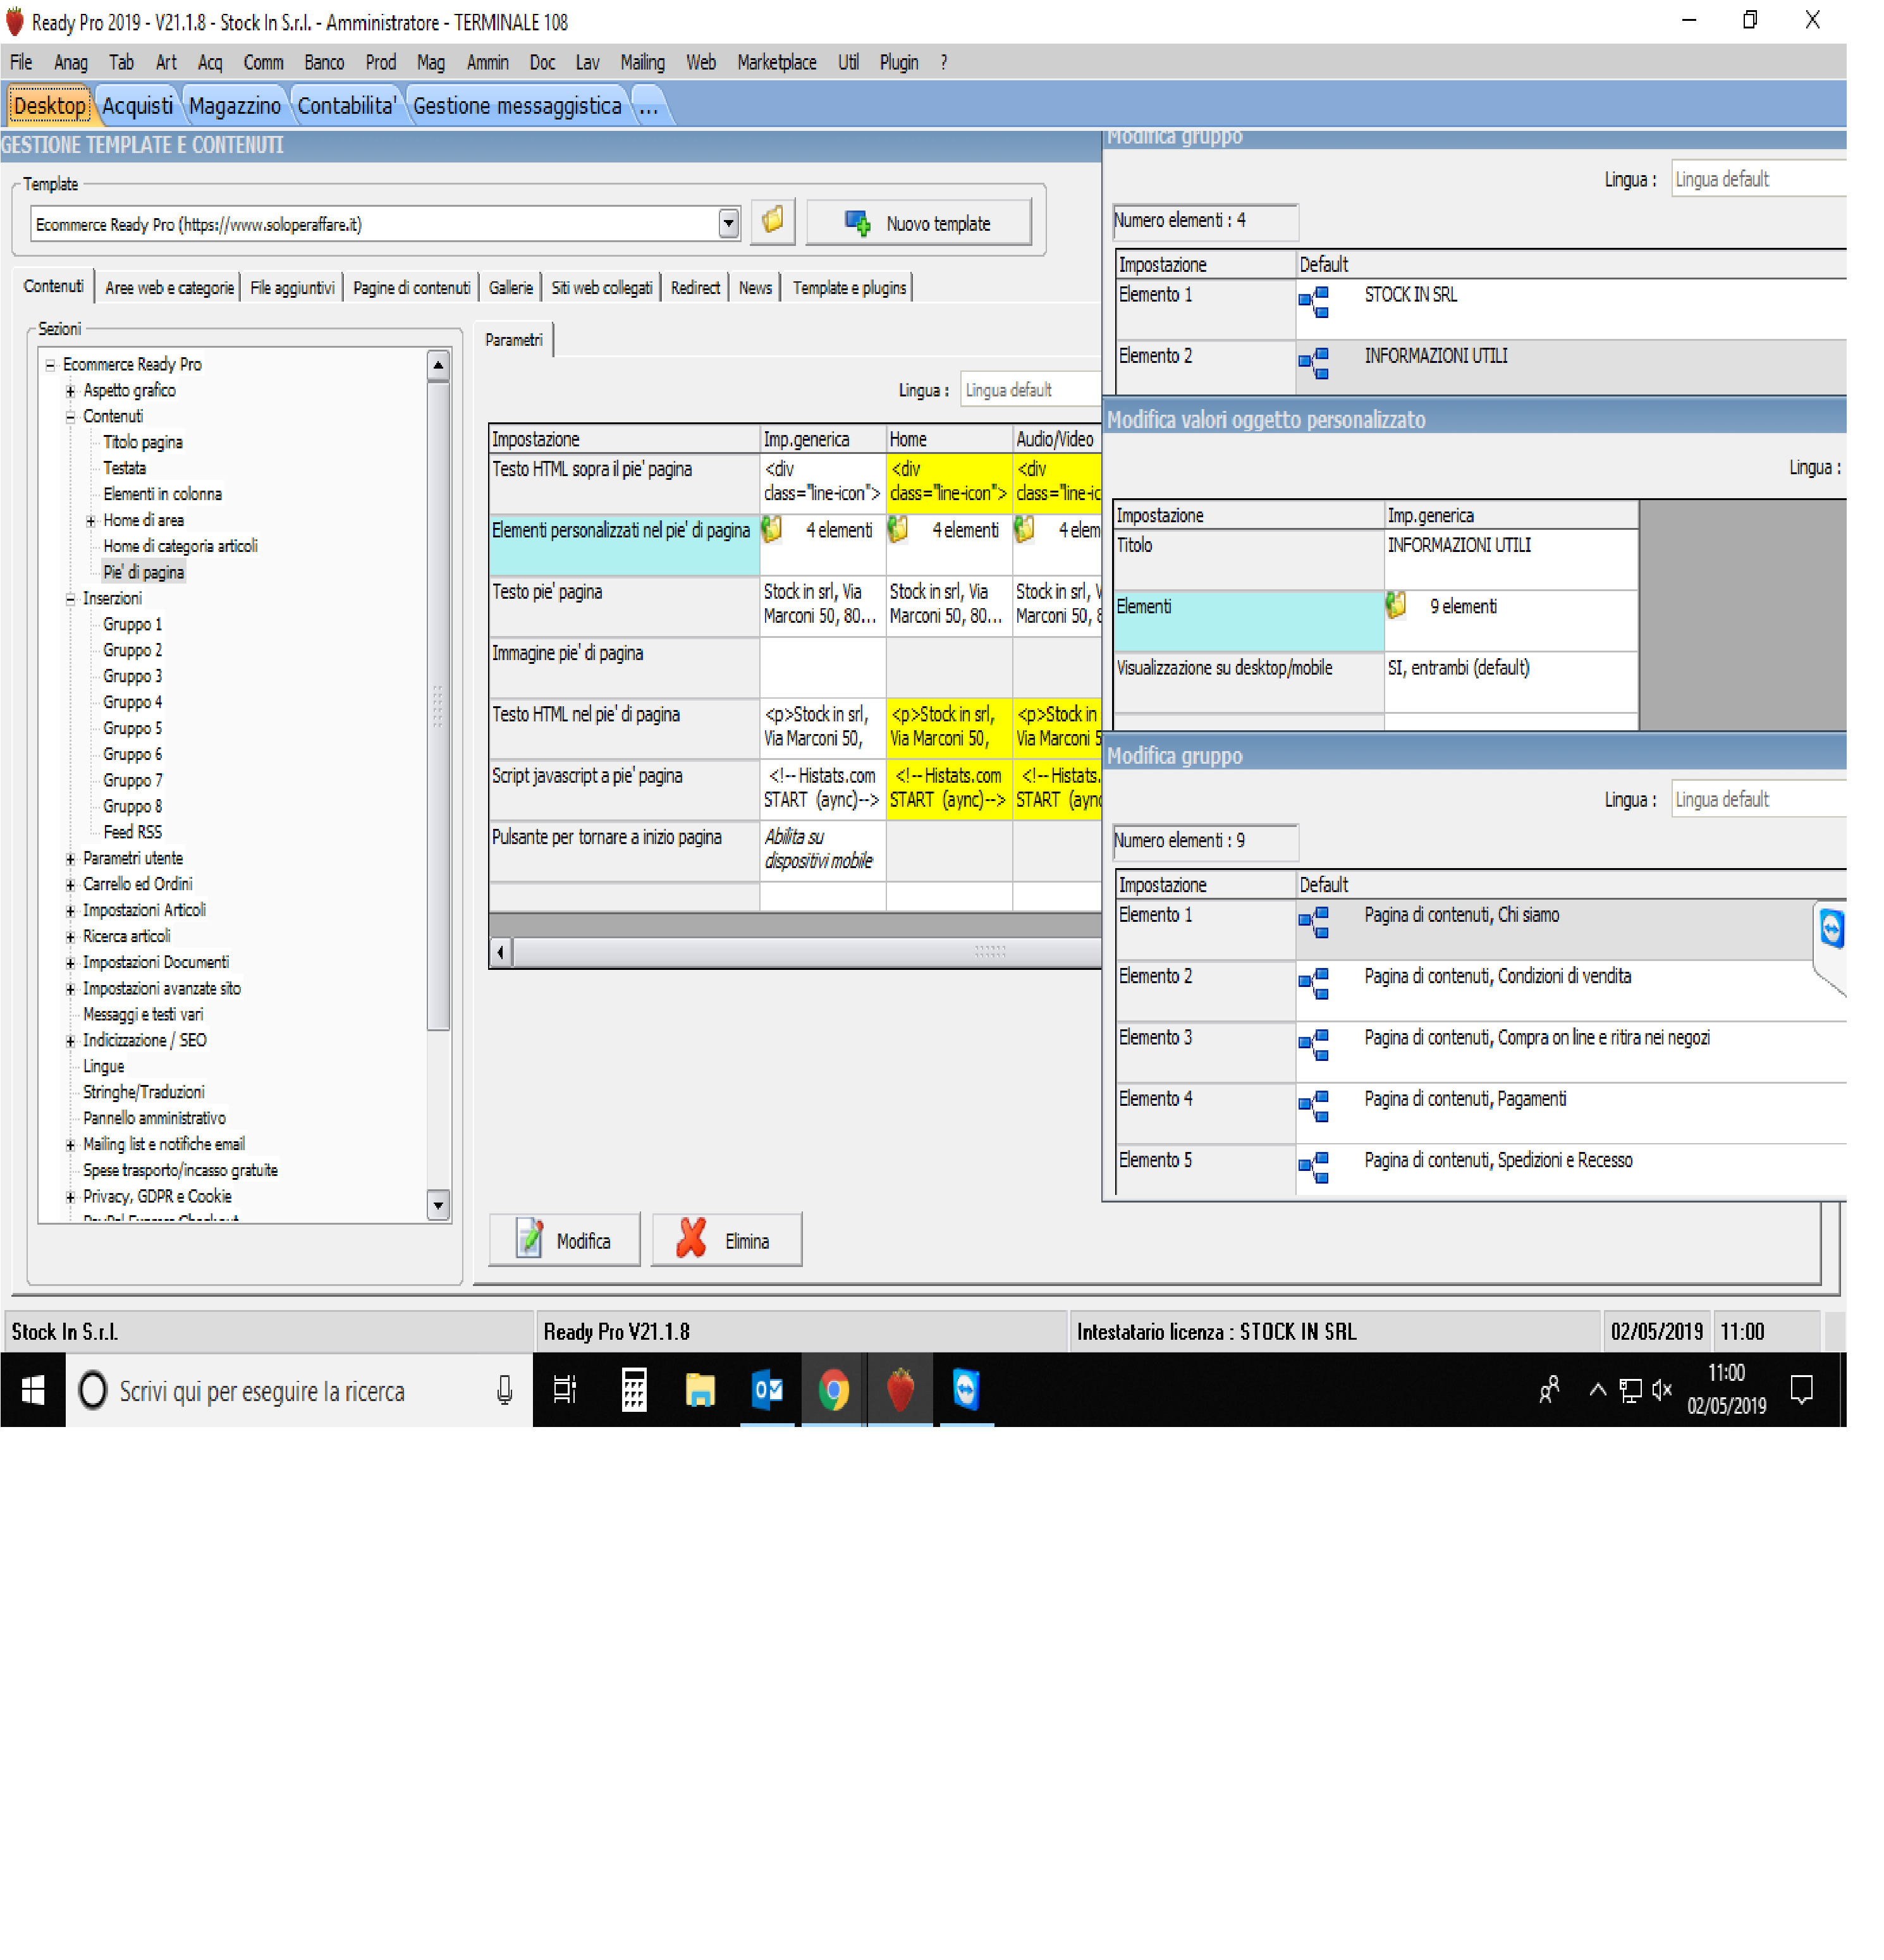Click the Nuovo template icon button
This screenshot has height=1960, width=1884.
[918, 223]
